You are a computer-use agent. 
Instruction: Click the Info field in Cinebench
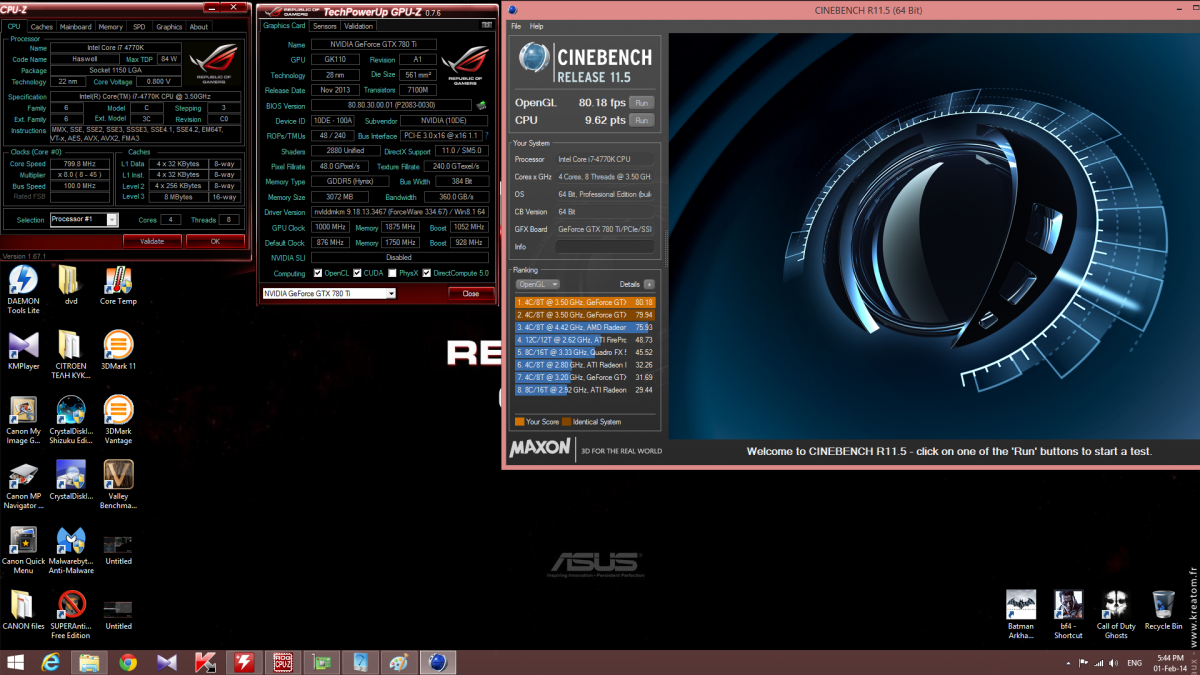click(605, 246)
